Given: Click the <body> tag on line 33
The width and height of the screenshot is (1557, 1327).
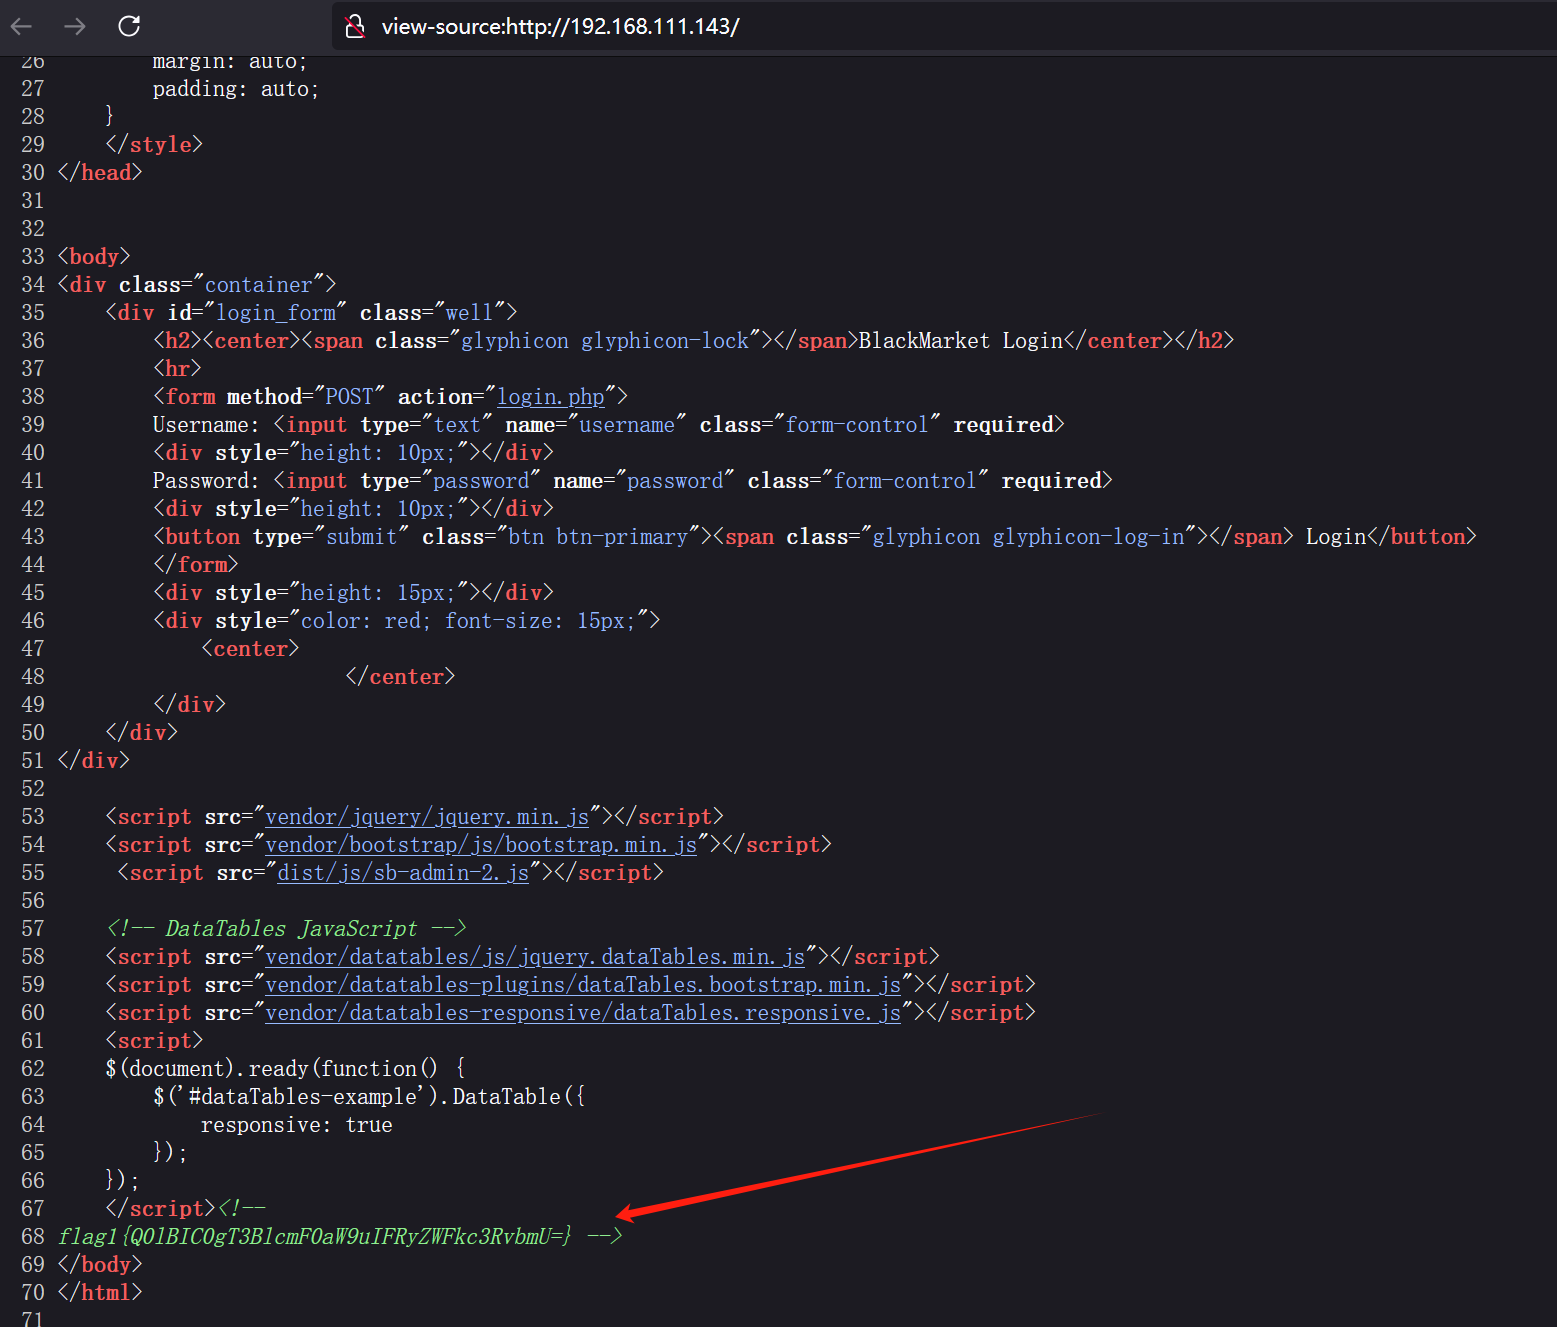Looking at the screenshot, I should (x=94, y=257).
